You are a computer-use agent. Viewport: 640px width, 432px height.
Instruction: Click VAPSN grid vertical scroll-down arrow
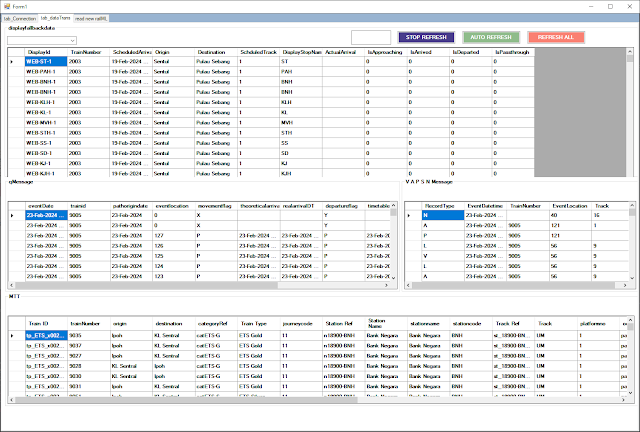(x=632, y=278)
